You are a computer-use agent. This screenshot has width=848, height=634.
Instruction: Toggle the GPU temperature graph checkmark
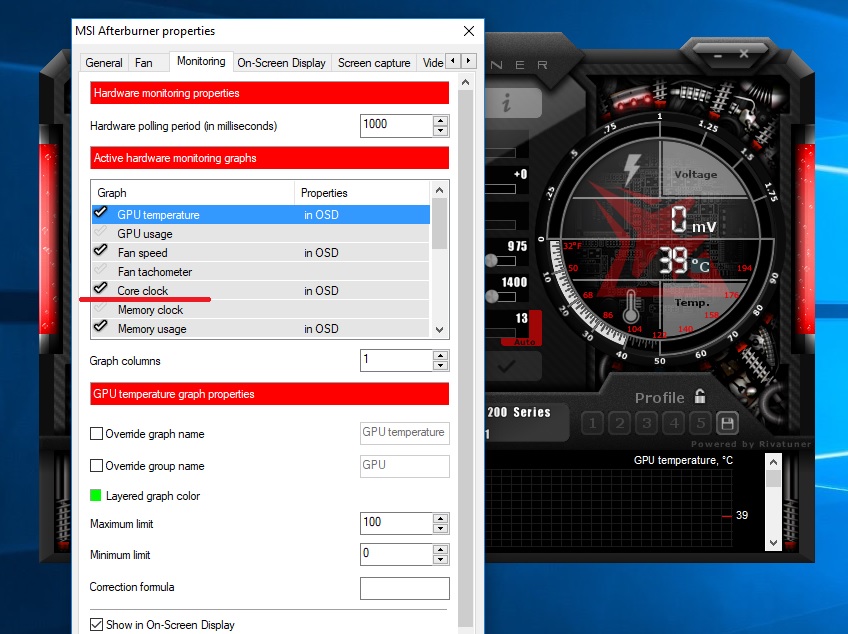pyautogui.click(x=101, y=213)
